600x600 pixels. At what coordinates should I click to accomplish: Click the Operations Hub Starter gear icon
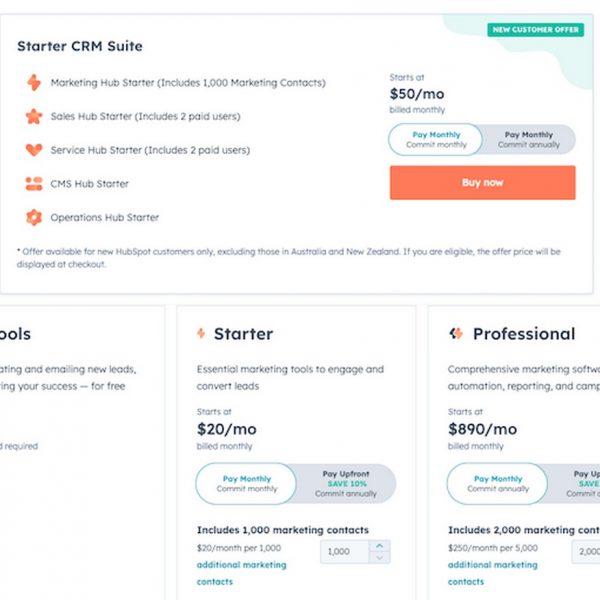click(34, 217)
